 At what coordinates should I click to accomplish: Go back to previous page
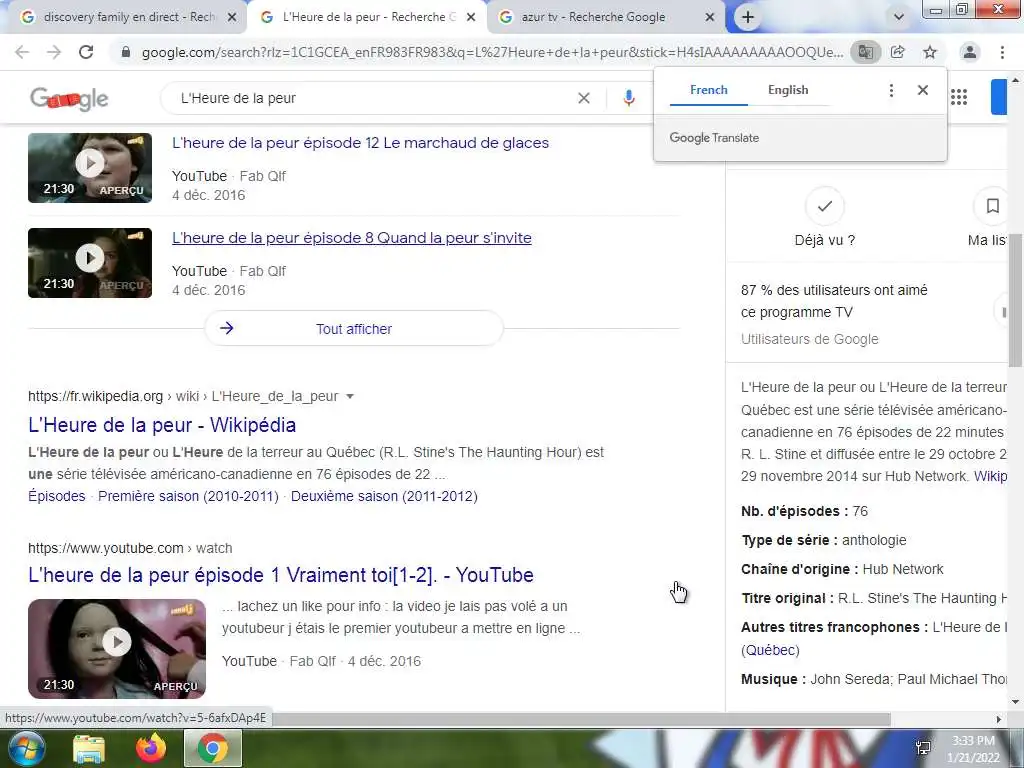[22, 52]
